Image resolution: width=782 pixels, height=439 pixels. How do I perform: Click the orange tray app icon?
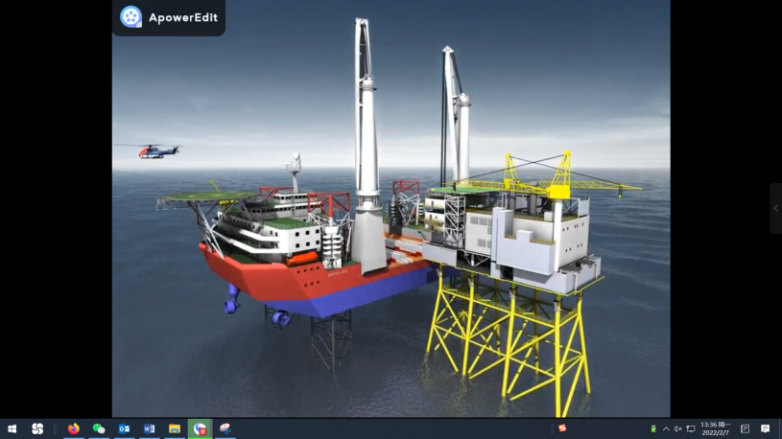click(x=562, y=428)
